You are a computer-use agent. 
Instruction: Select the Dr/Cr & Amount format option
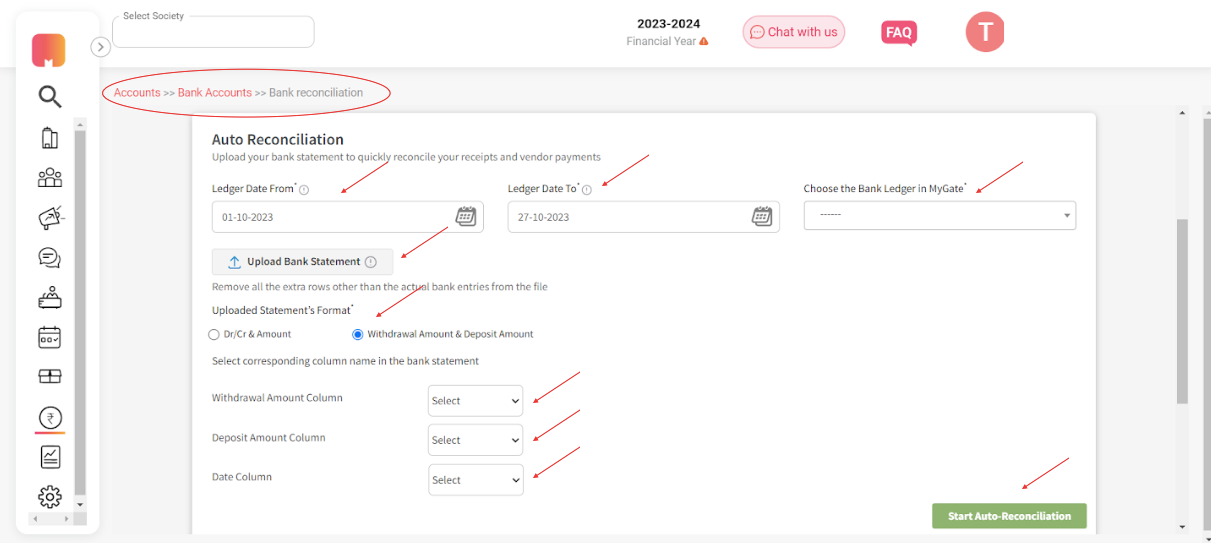tap(214, 334)
